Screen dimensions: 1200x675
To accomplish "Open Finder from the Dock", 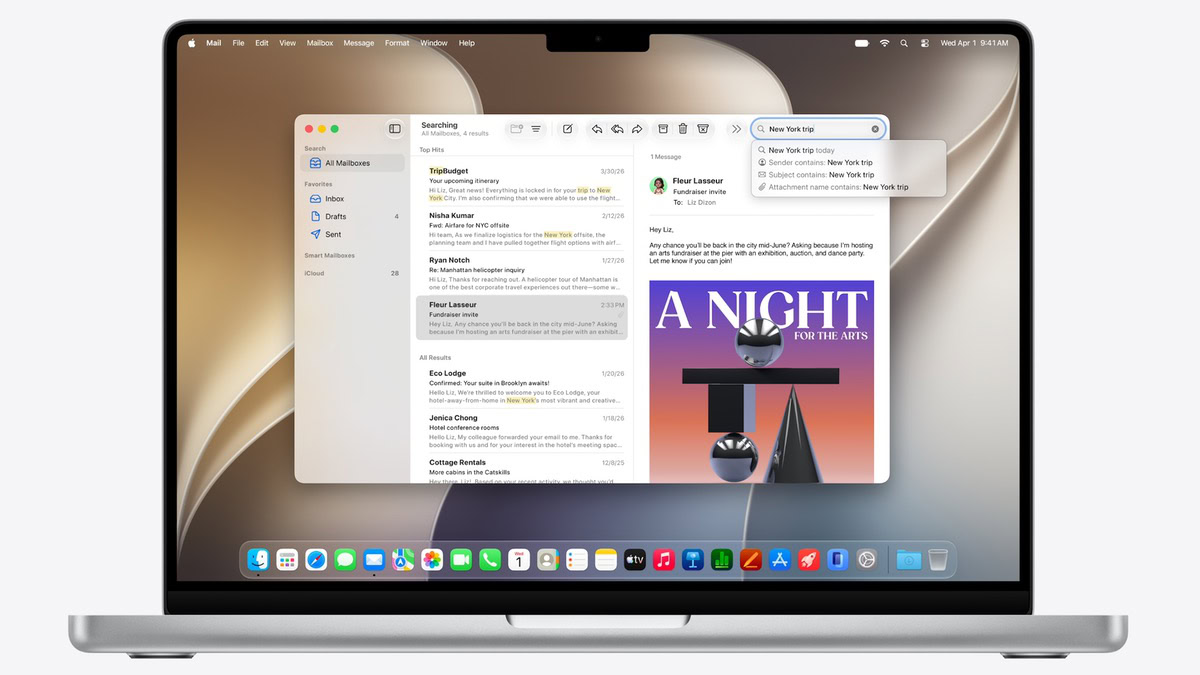I will (x=259, y=559).
